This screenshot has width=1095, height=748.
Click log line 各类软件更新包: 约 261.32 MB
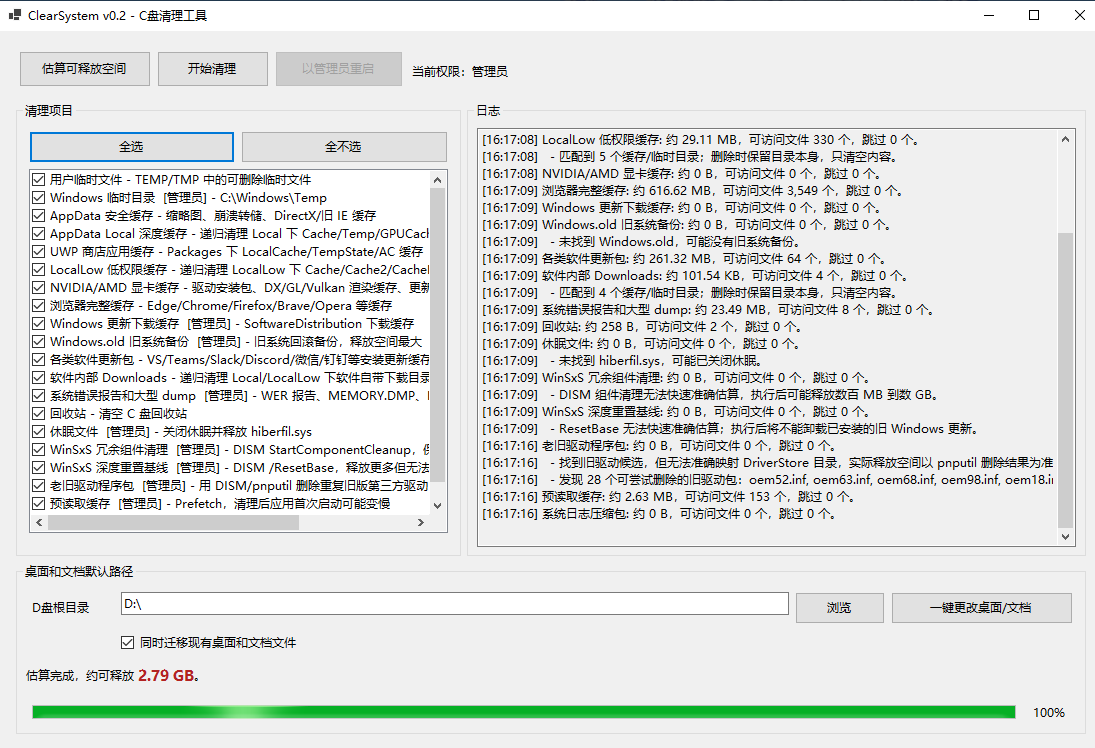tap(684, 258)
